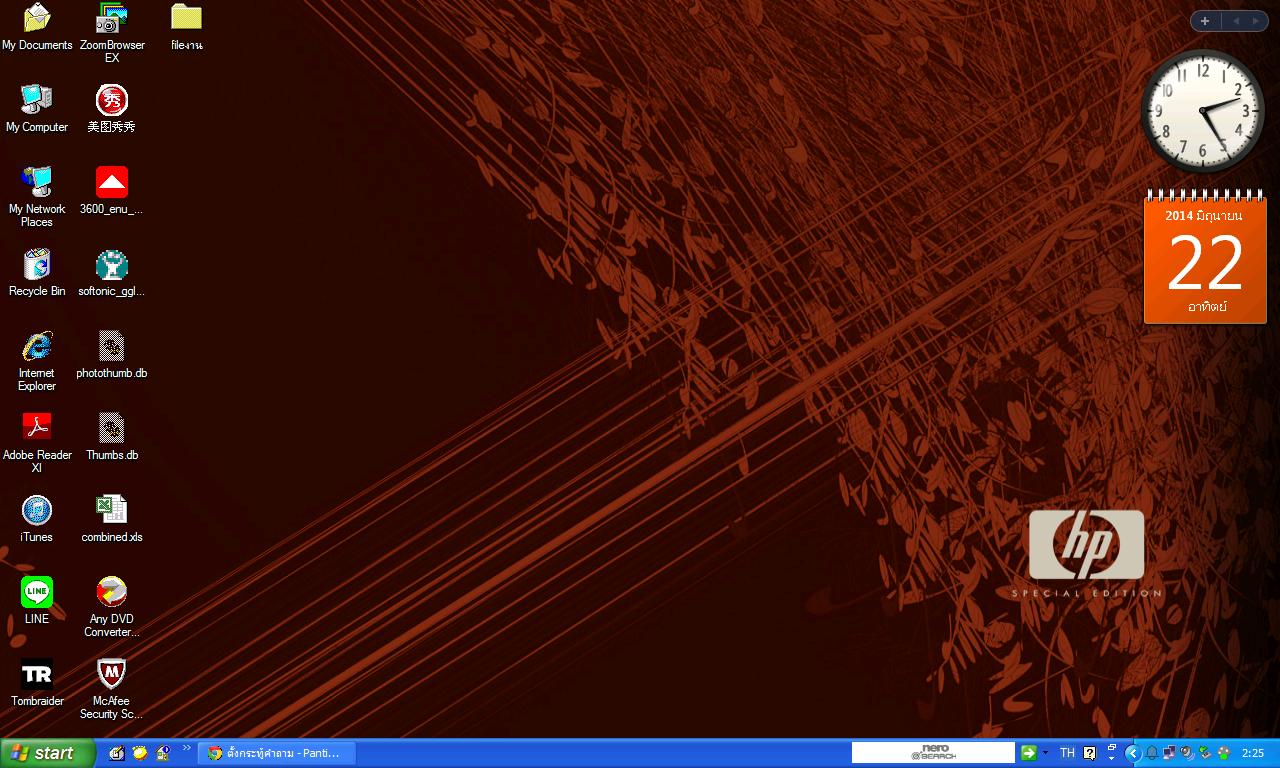Image resolution: width=1280 pixels, height=768 pixels.
Task: Open the My Documents desktop icon
Action: [x=37, y=27]
